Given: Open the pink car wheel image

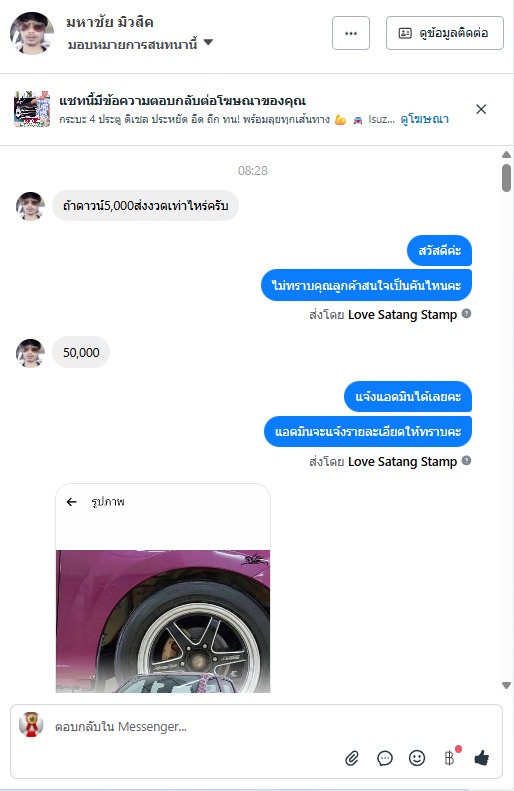Looking at the screenshot, I should pyautogui.click(x=163, y=621).
